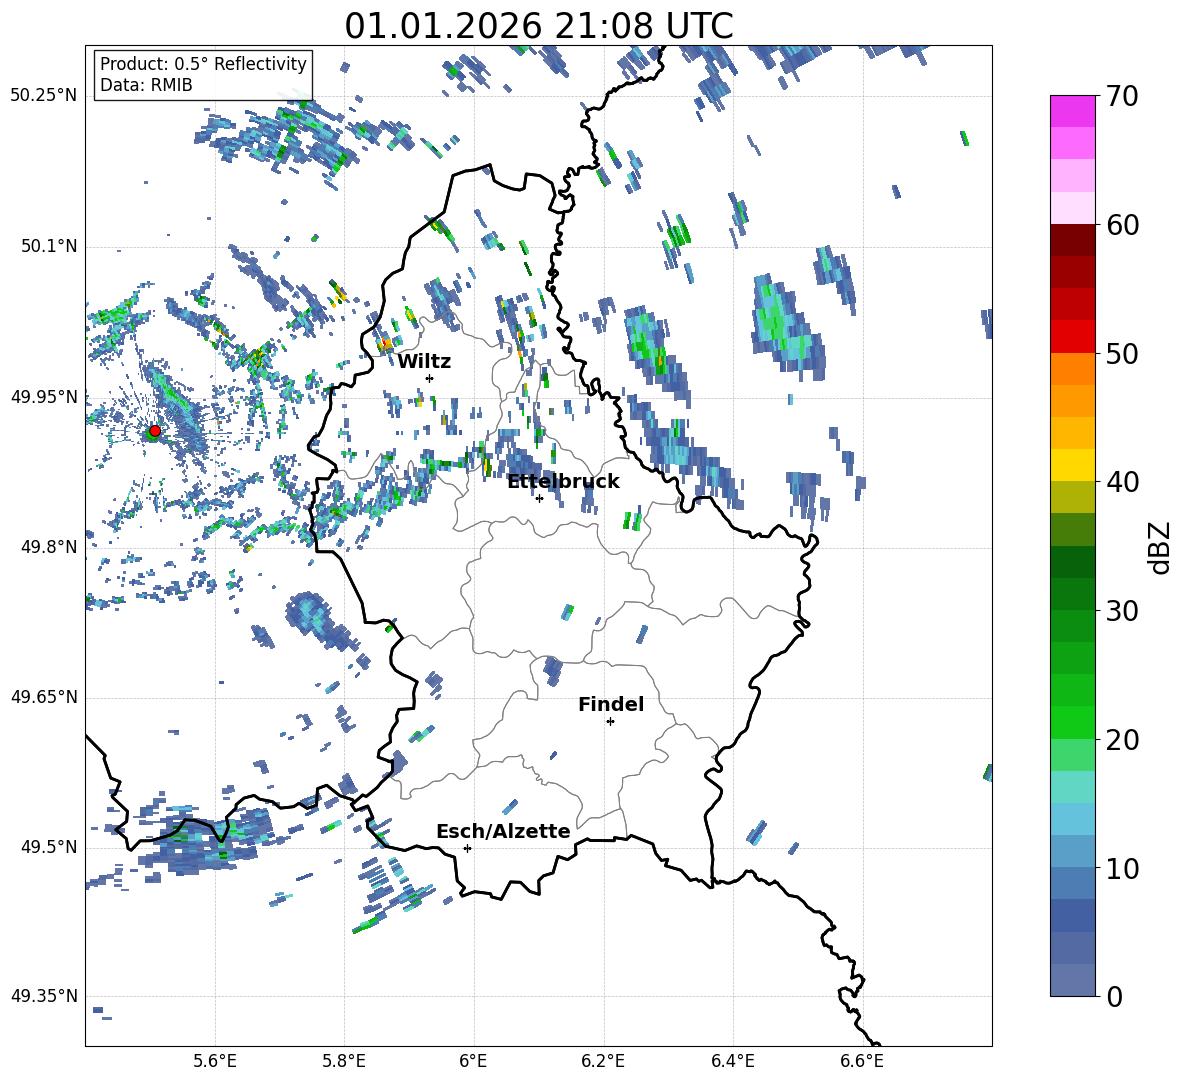This screenshot has height=1081, width=1184.
Task: Click the Wiltz station cross marker
Action: (x=430, y=378)
